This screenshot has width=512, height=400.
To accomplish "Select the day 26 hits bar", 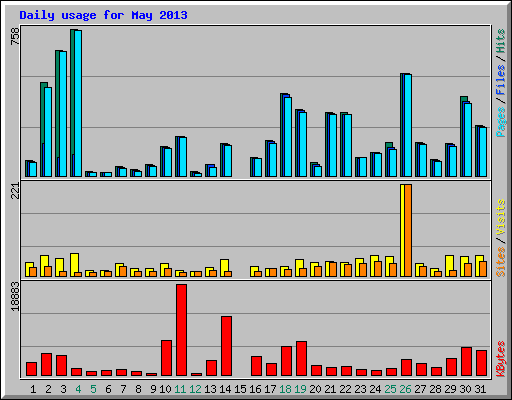I will pos(406,125).
